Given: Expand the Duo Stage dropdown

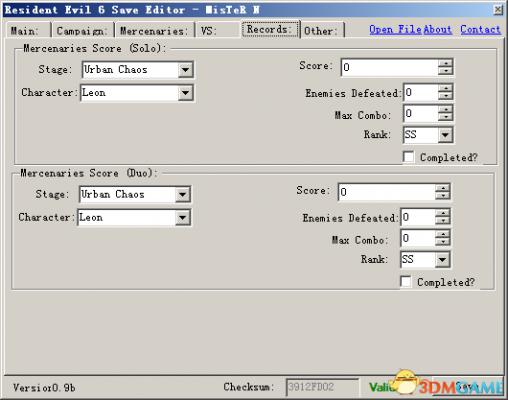Looking at the screenshot, I should pos(183,194).
